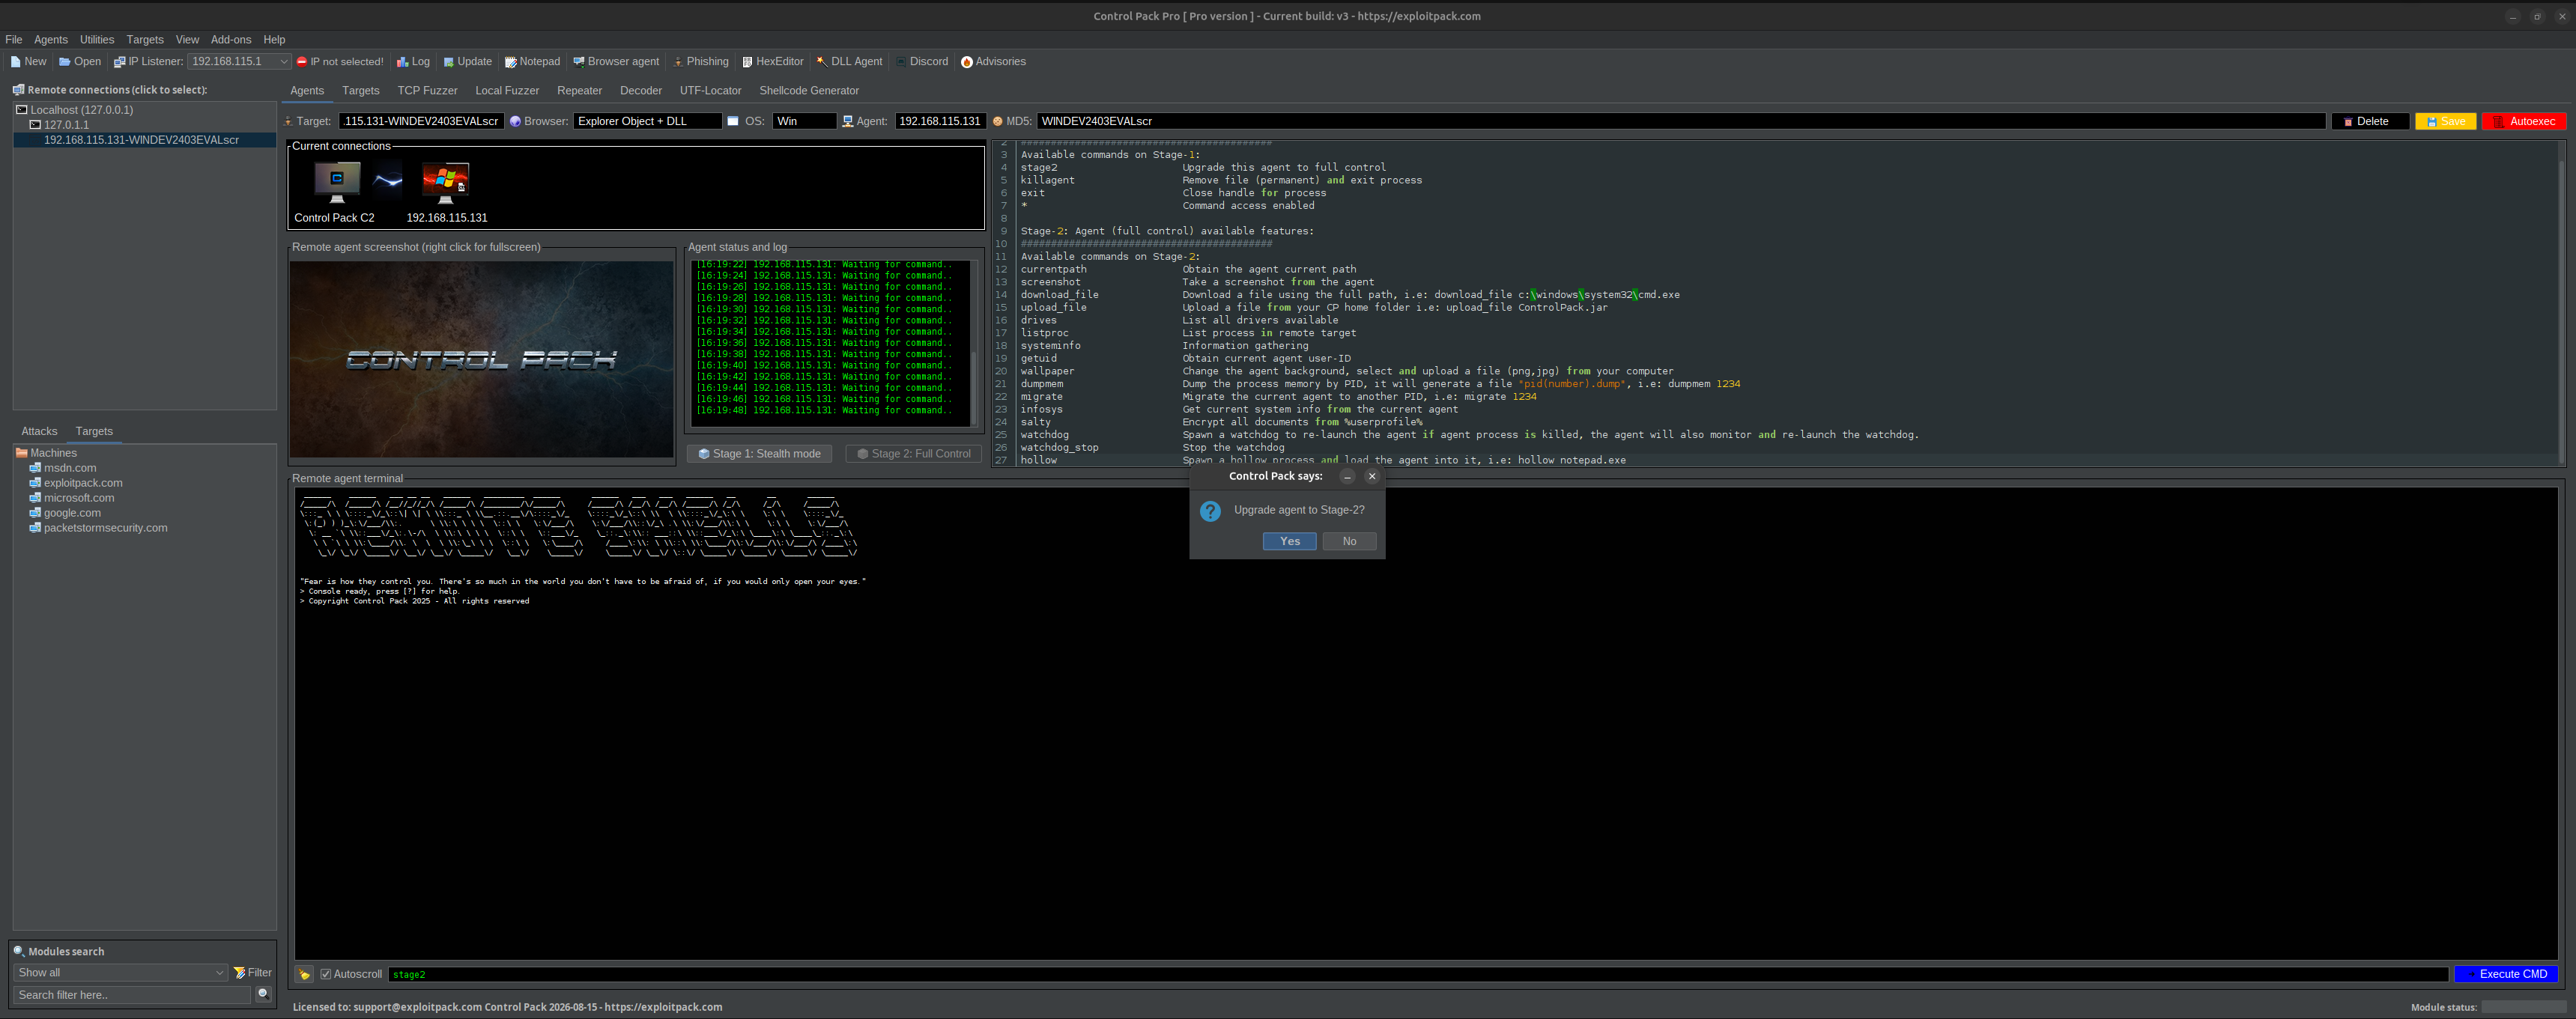Toggle the Autoscroll checkbox
This screenshot has height=1019, width=2576.
pos(326,974)
